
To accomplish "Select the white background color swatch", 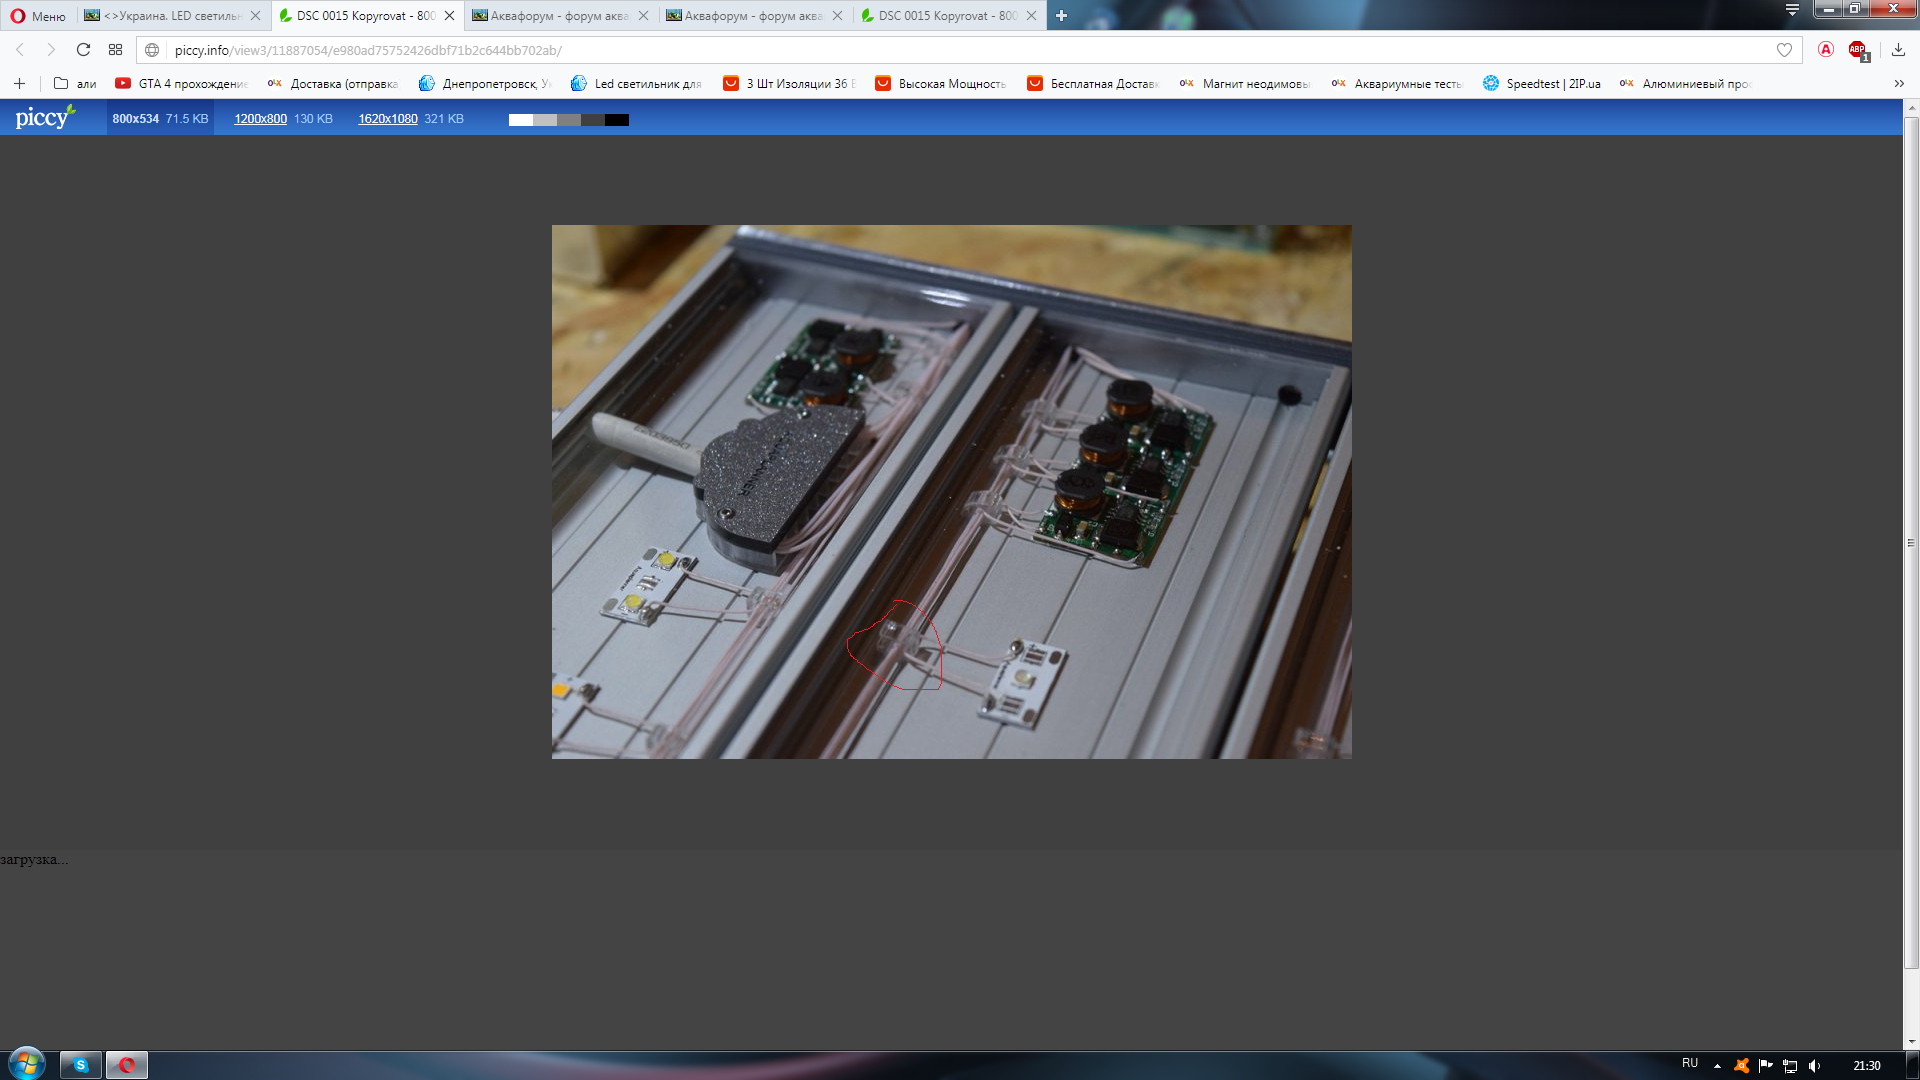I will point(520,120).
